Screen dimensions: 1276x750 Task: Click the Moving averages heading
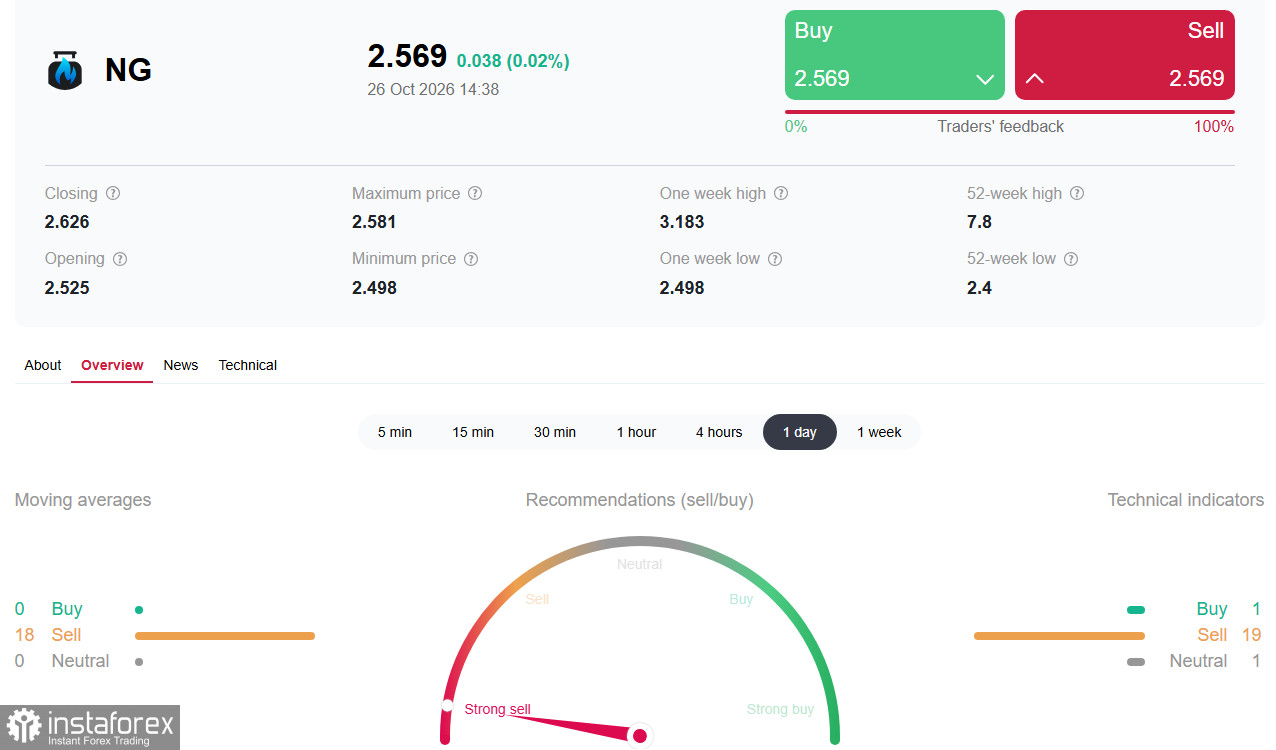(83, 500)
